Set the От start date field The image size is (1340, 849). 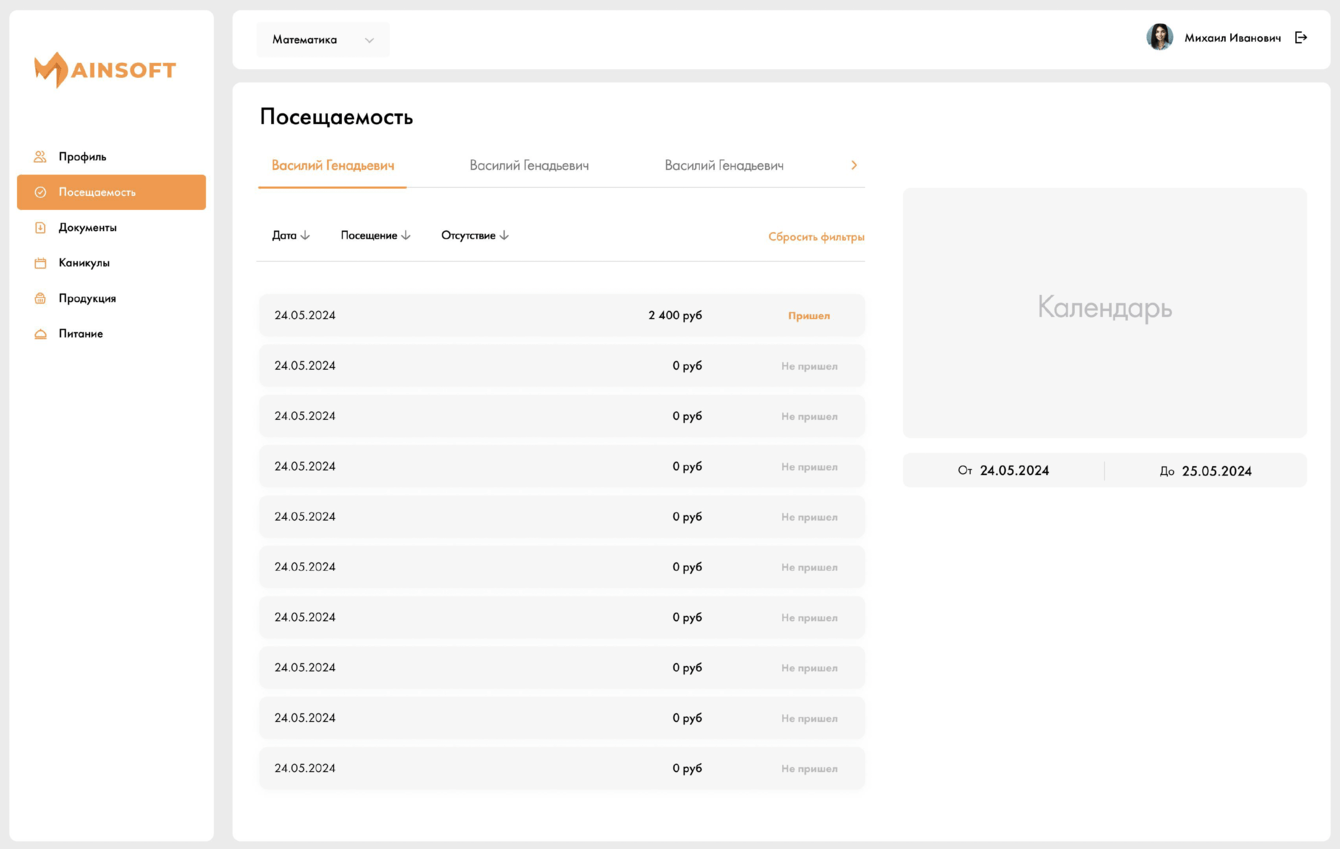pos(1004,471)
